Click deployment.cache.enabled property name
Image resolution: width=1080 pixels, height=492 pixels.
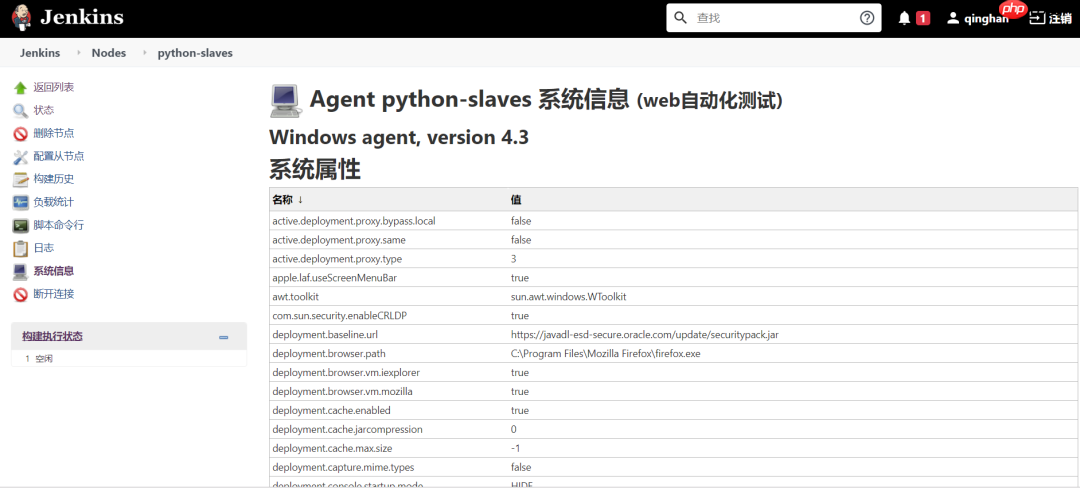click(331, 411)
